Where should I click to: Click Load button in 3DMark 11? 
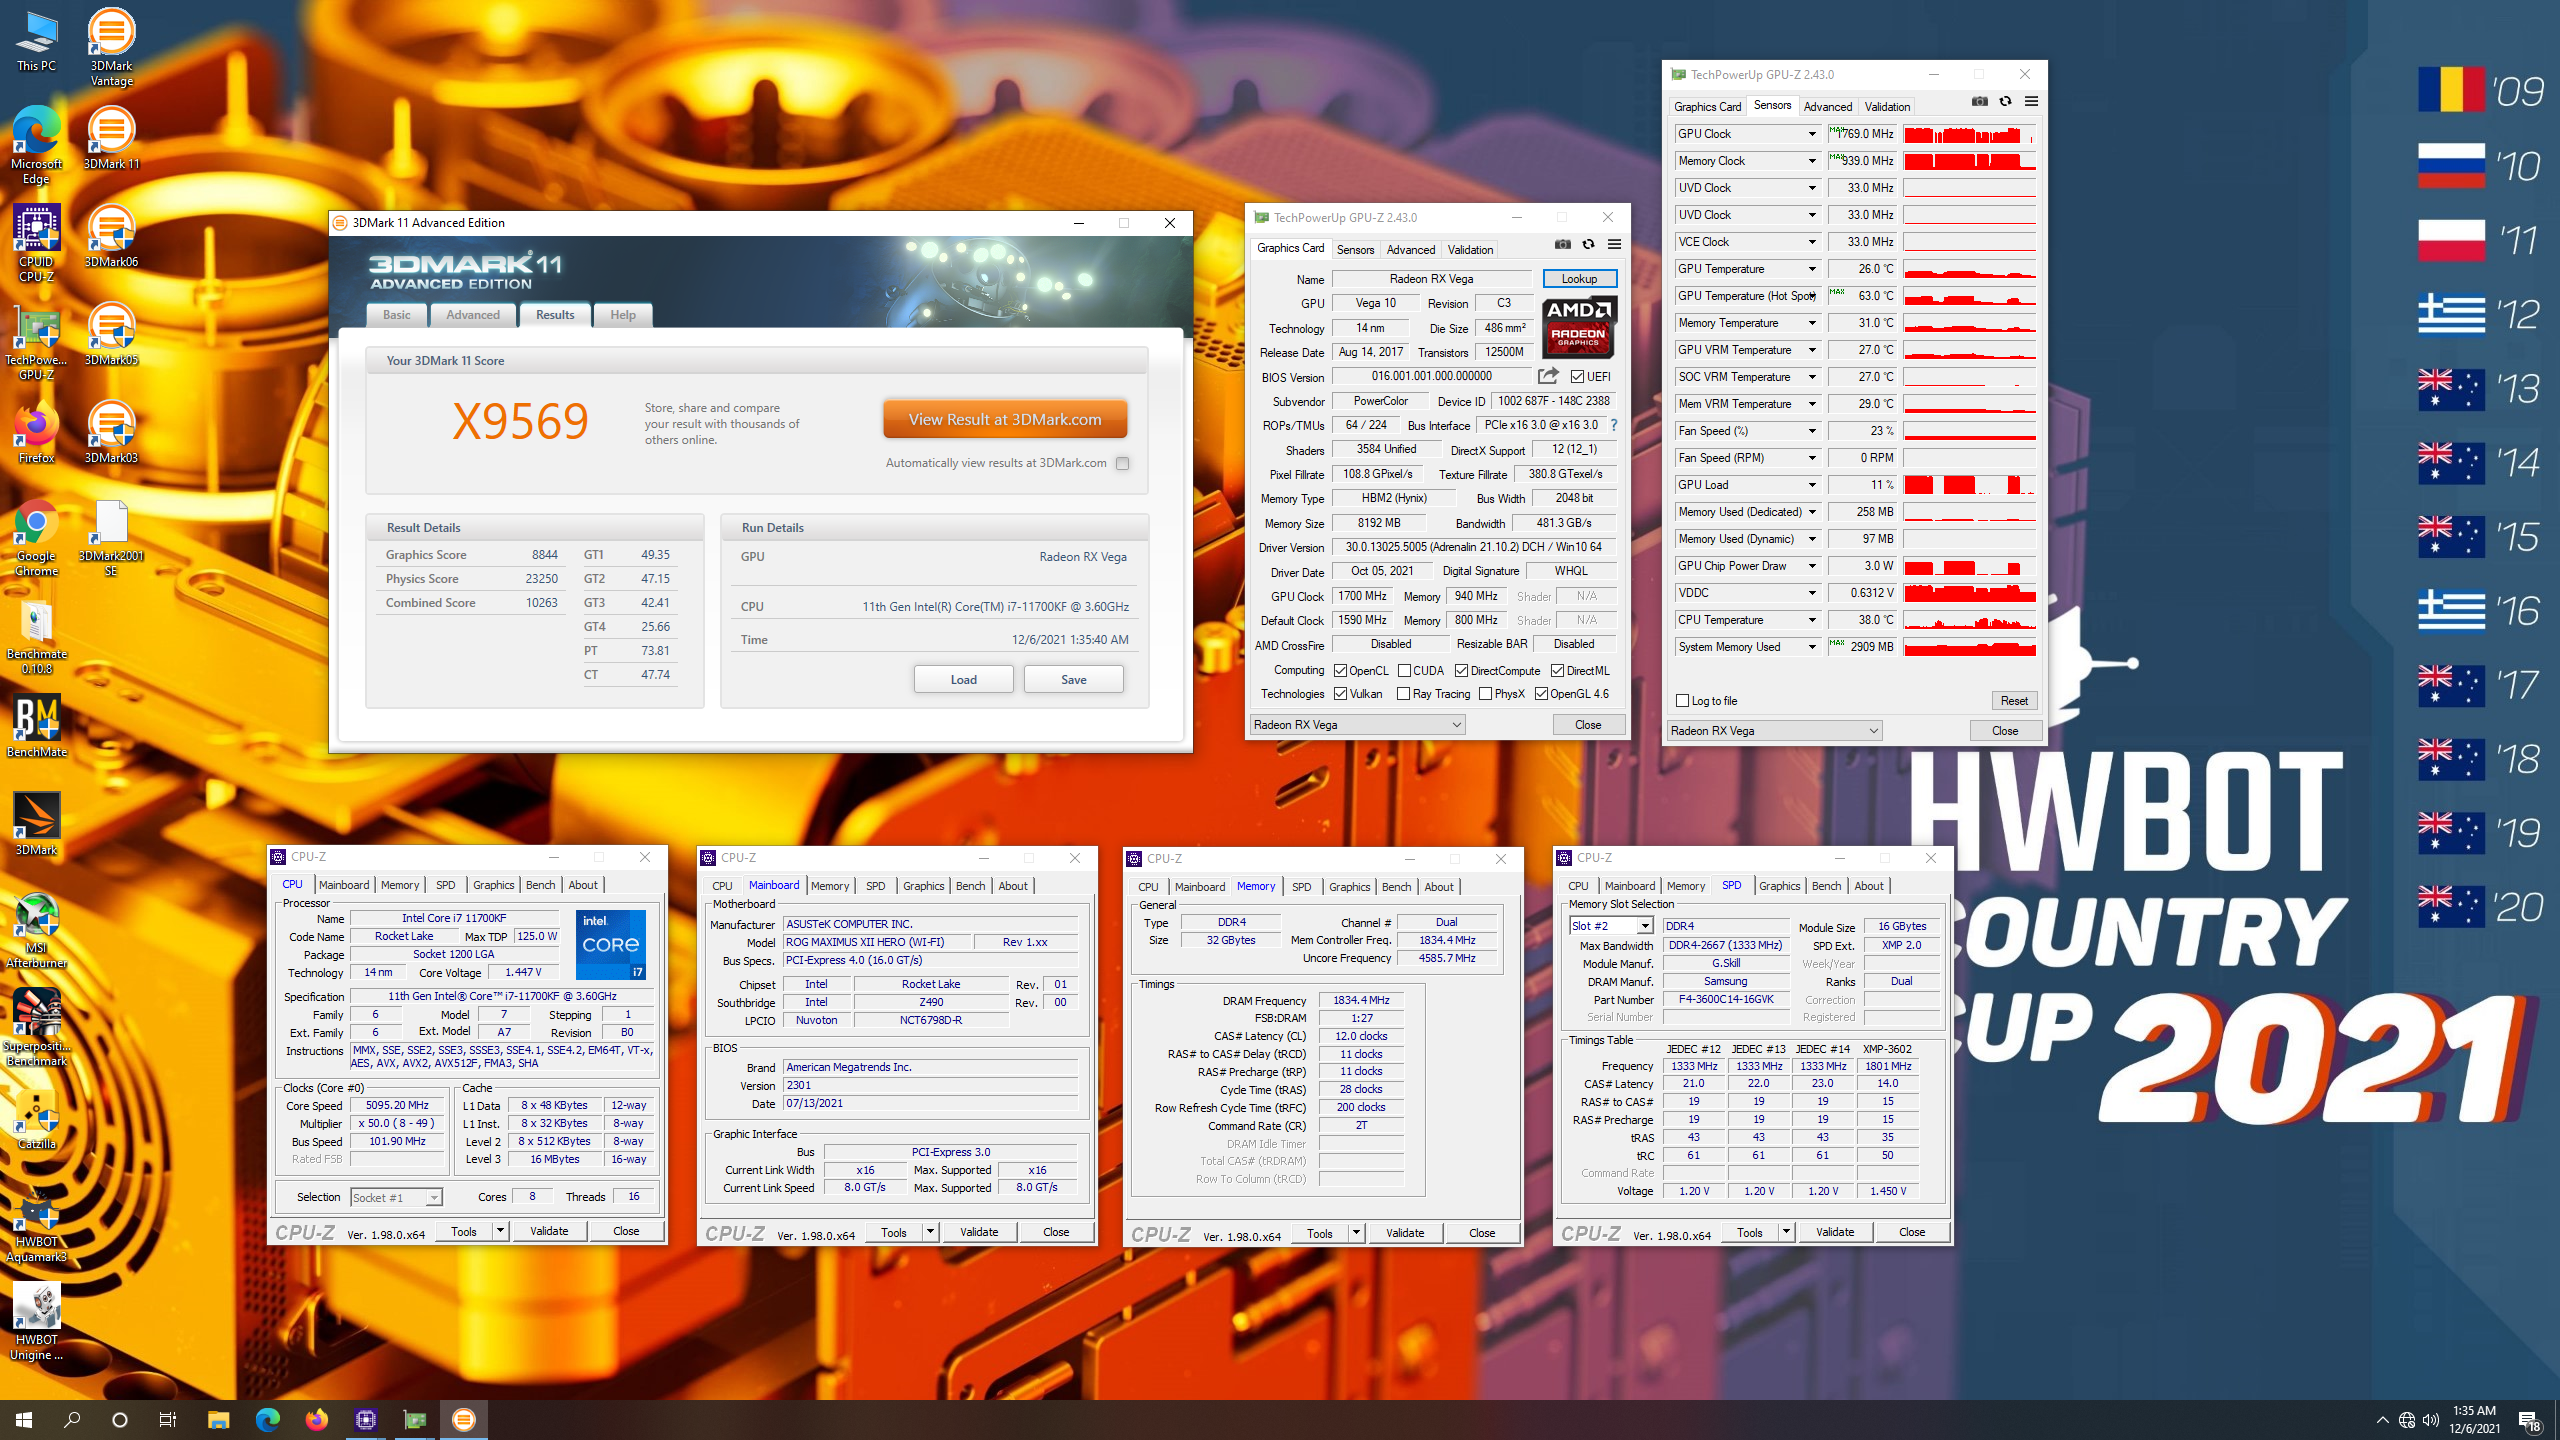coord(963,680)
